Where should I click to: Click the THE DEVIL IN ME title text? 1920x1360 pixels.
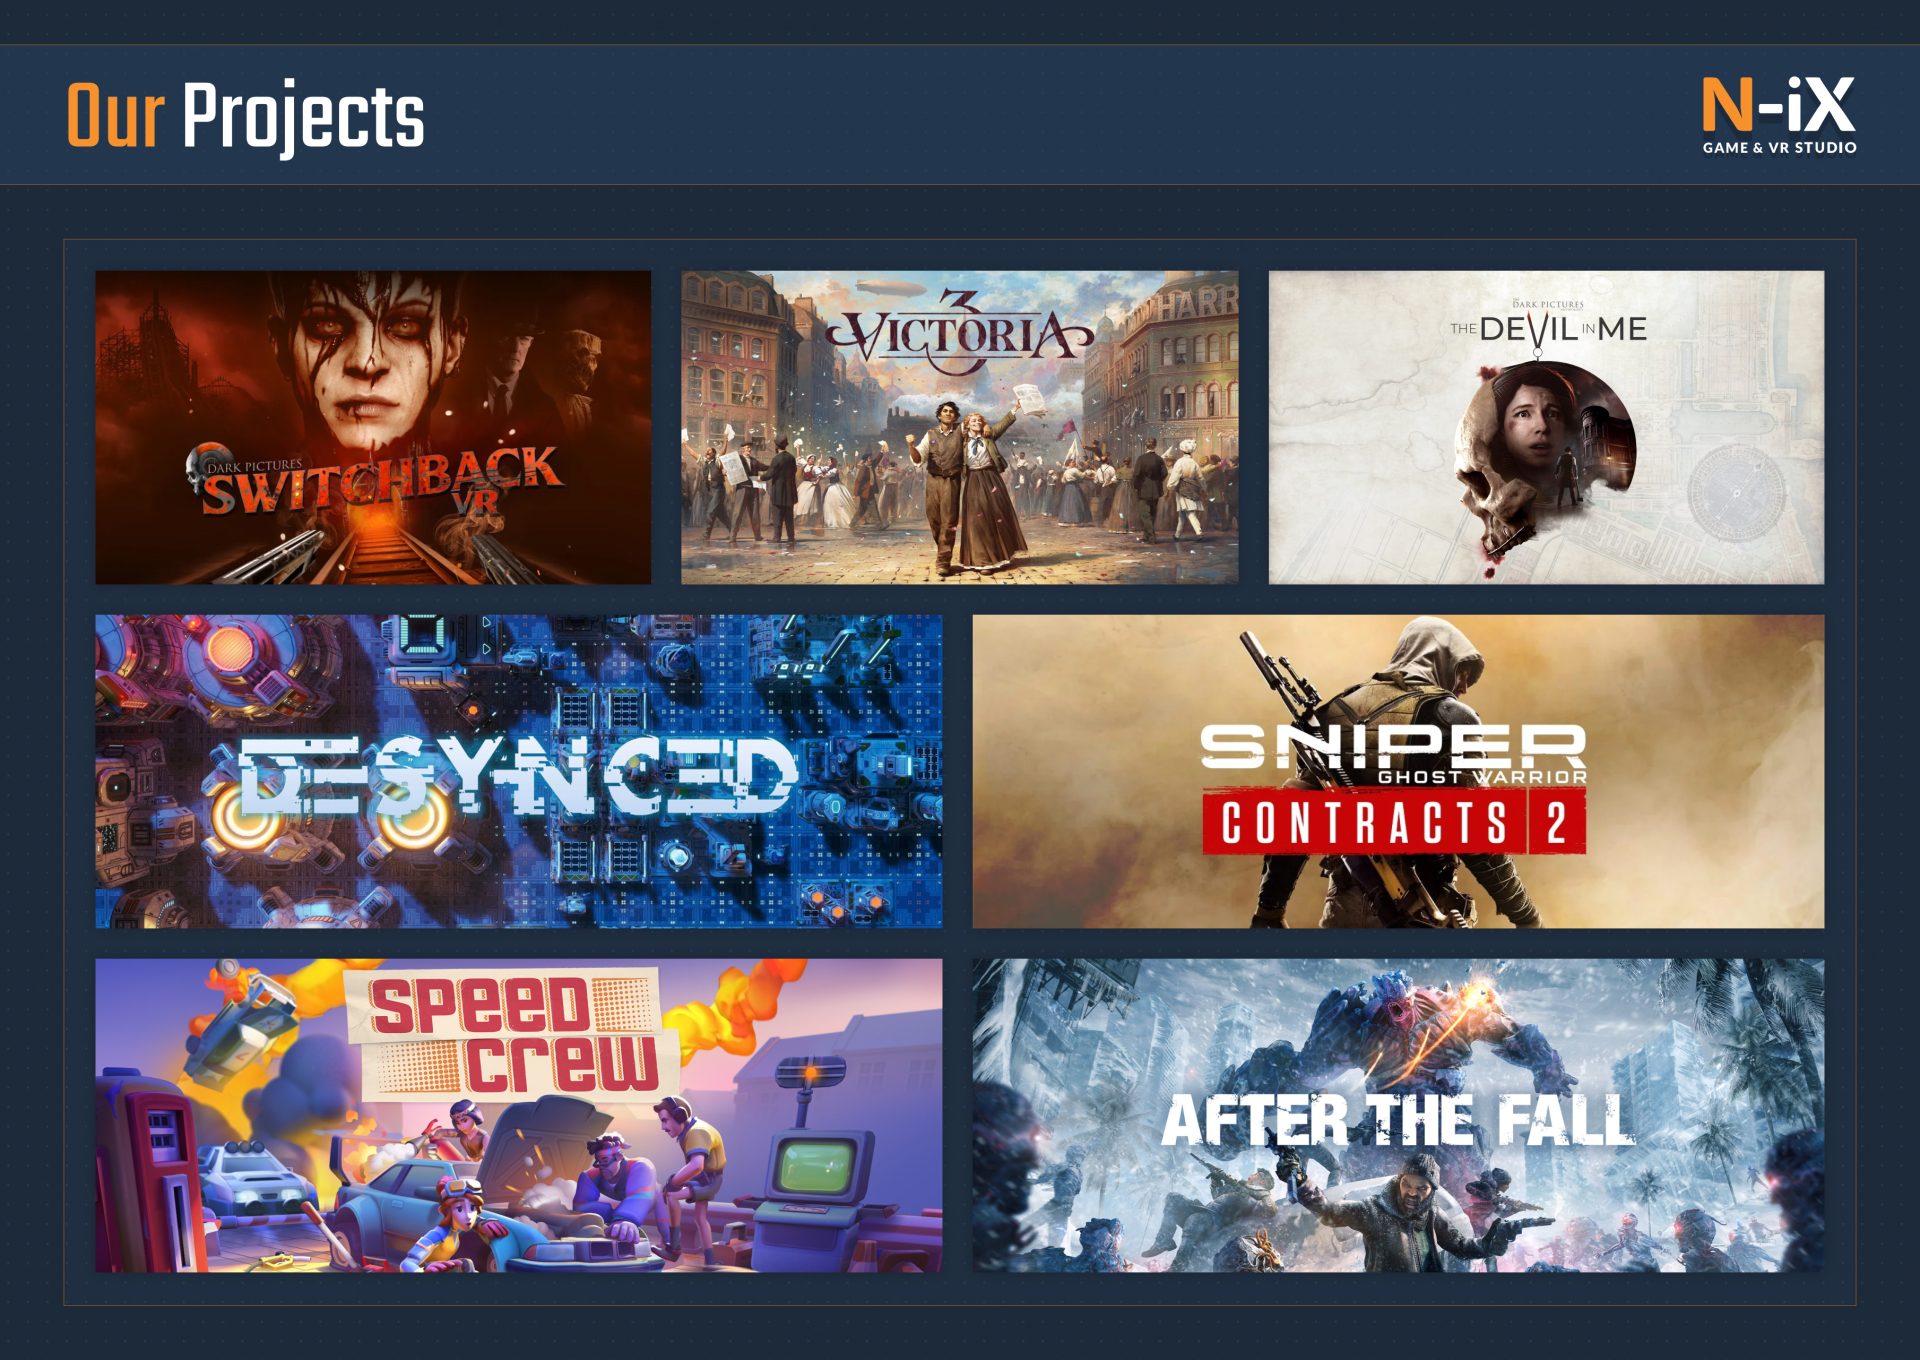coord(1548,328)
